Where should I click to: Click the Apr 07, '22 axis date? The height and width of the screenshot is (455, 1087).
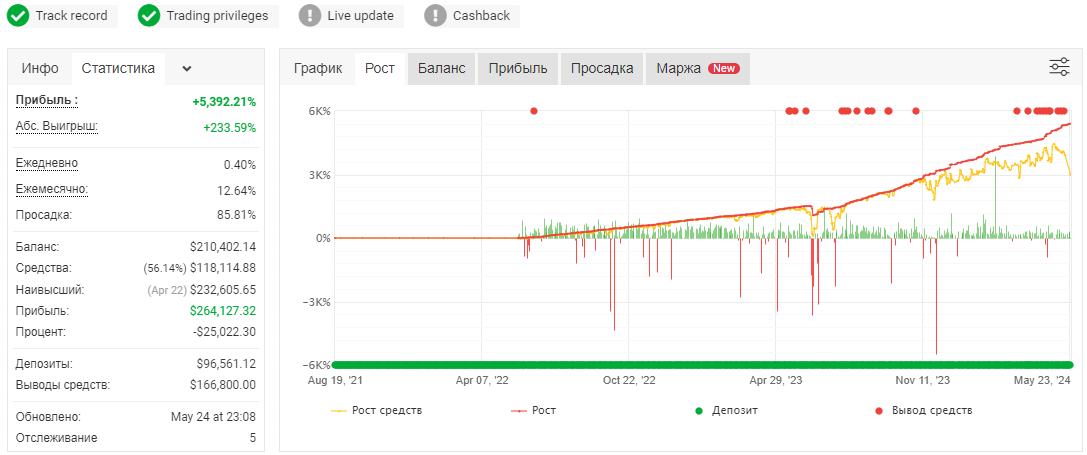[482, 380]
